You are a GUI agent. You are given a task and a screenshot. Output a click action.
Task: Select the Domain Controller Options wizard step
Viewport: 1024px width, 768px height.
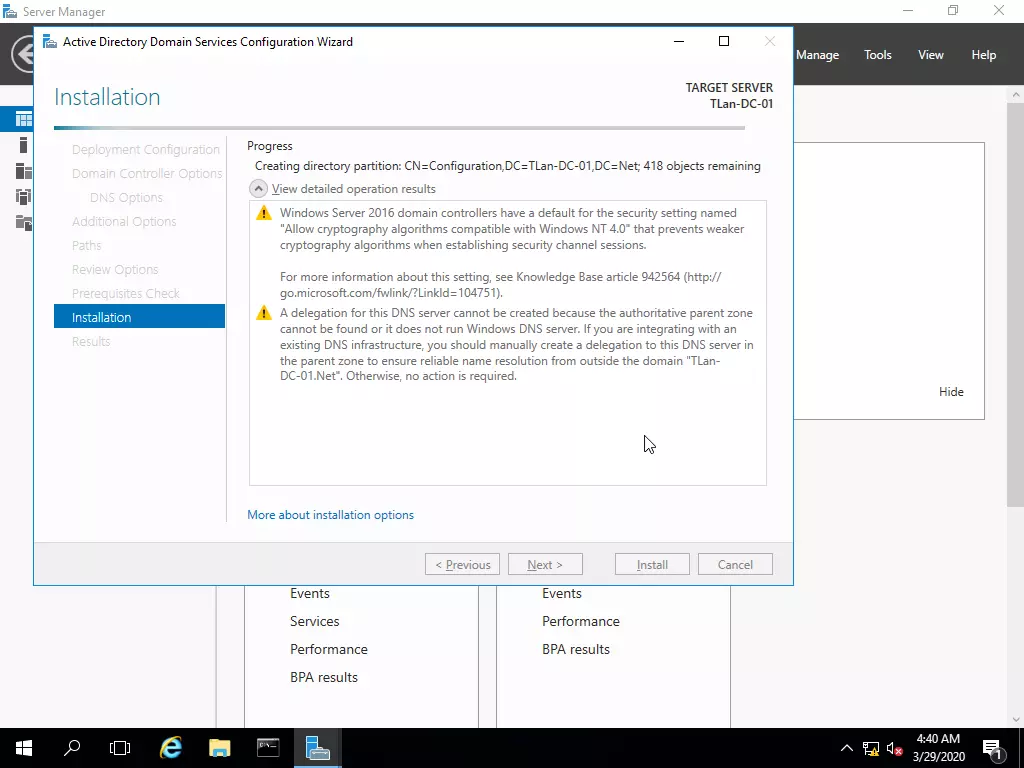tap(147, 174)
